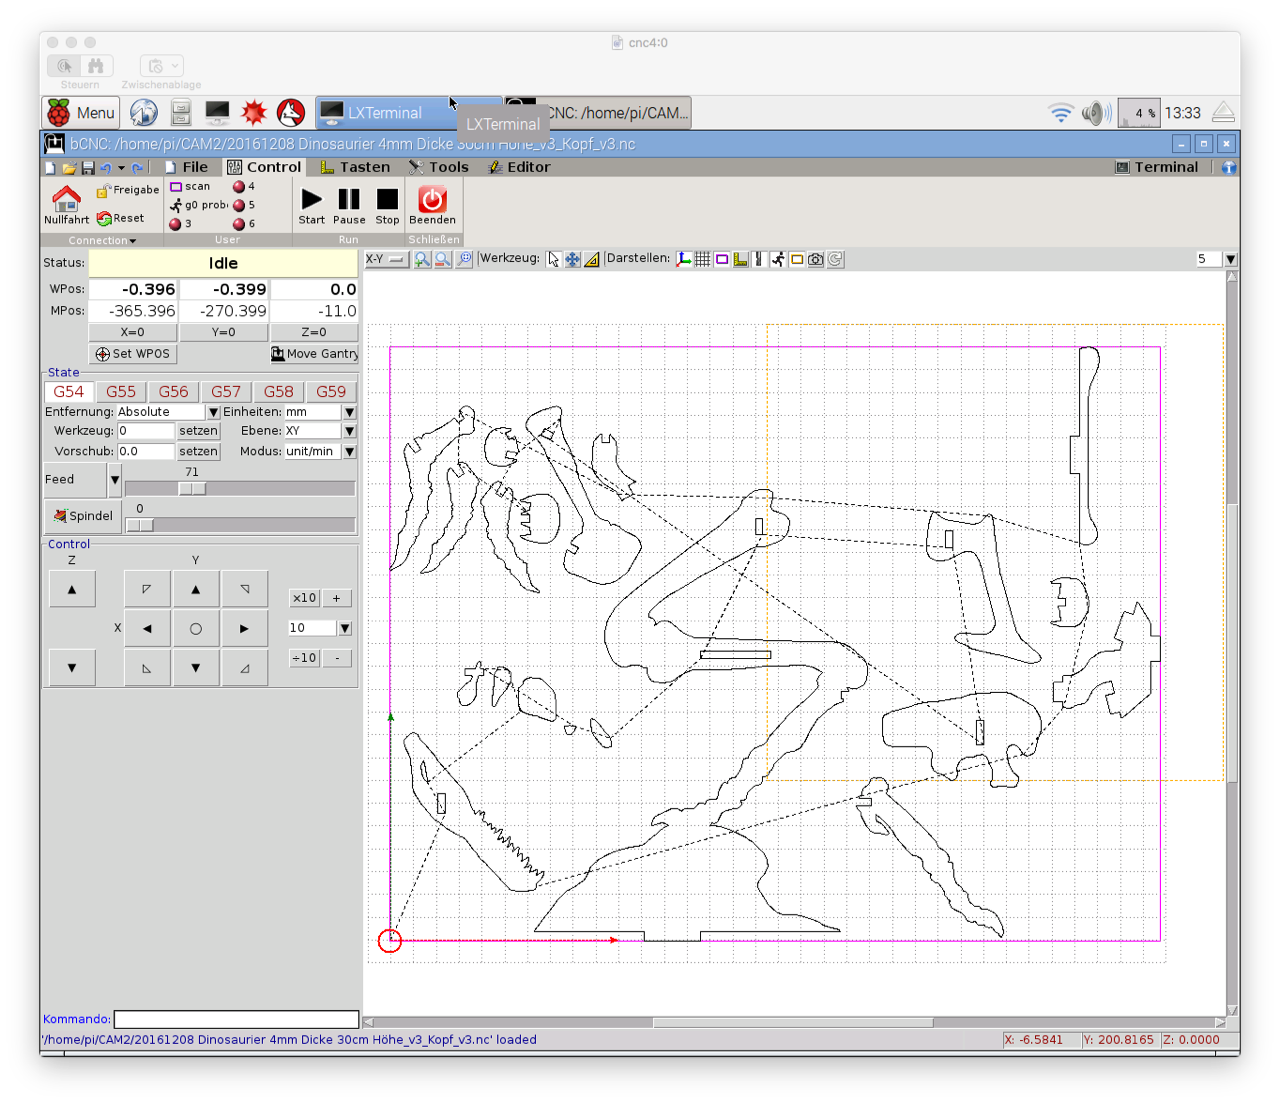Select the G55 coordinate system
The image size is (1280, 1104).
click(x=121, y=392)
